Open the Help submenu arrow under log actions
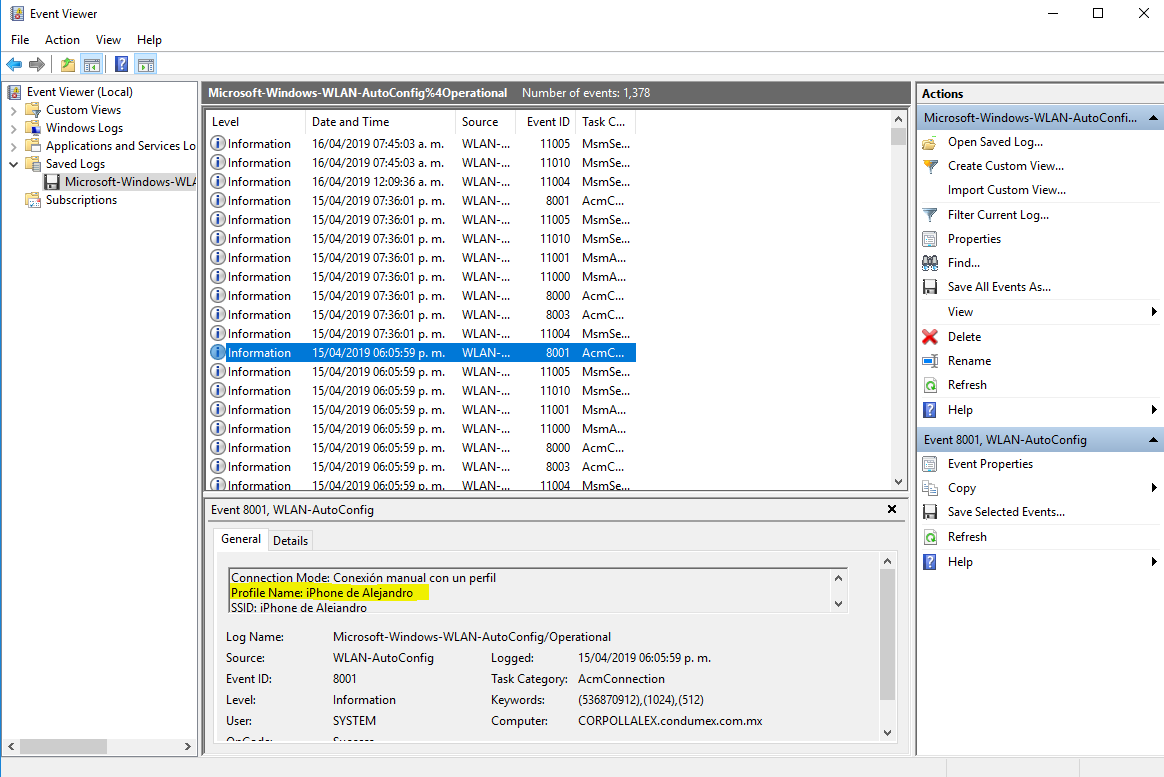This screenshot has height=777, width=1164. [1154, 410]
